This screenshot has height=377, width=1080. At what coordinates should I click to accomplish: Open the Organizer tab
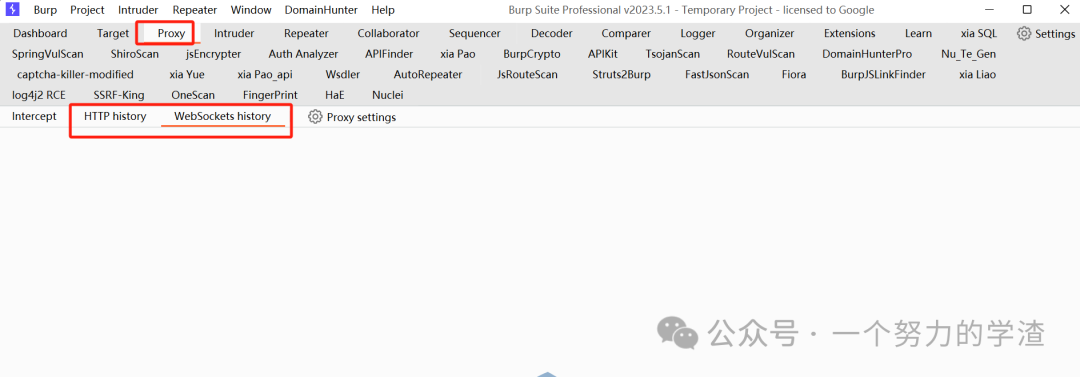pyautogui.click(x=769, y=33)
